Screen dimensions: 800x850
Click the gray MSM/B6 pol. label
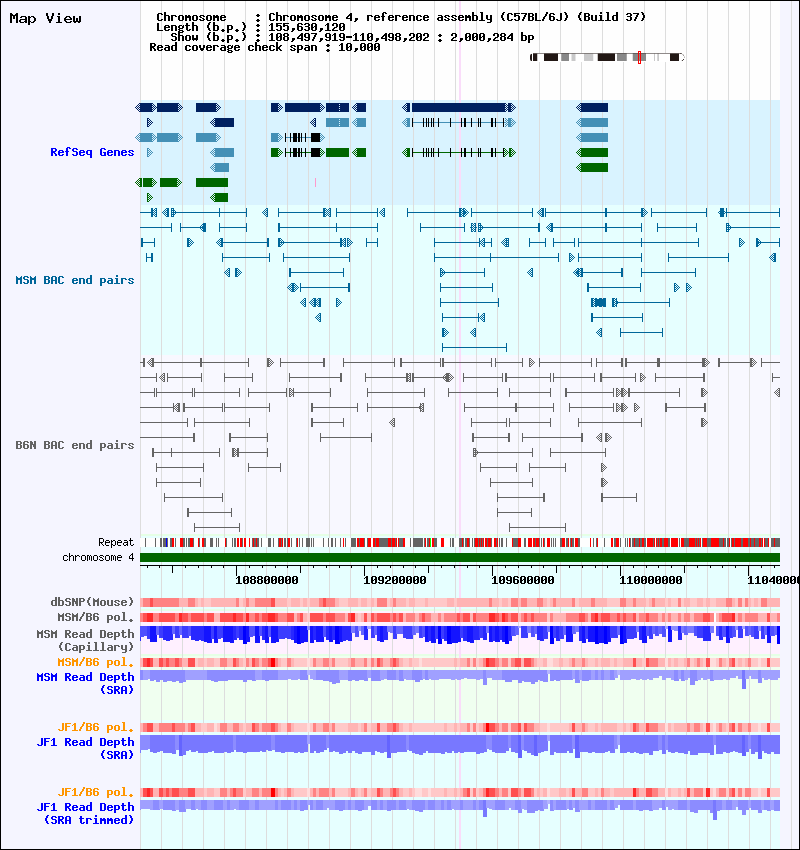coord(95,617)
